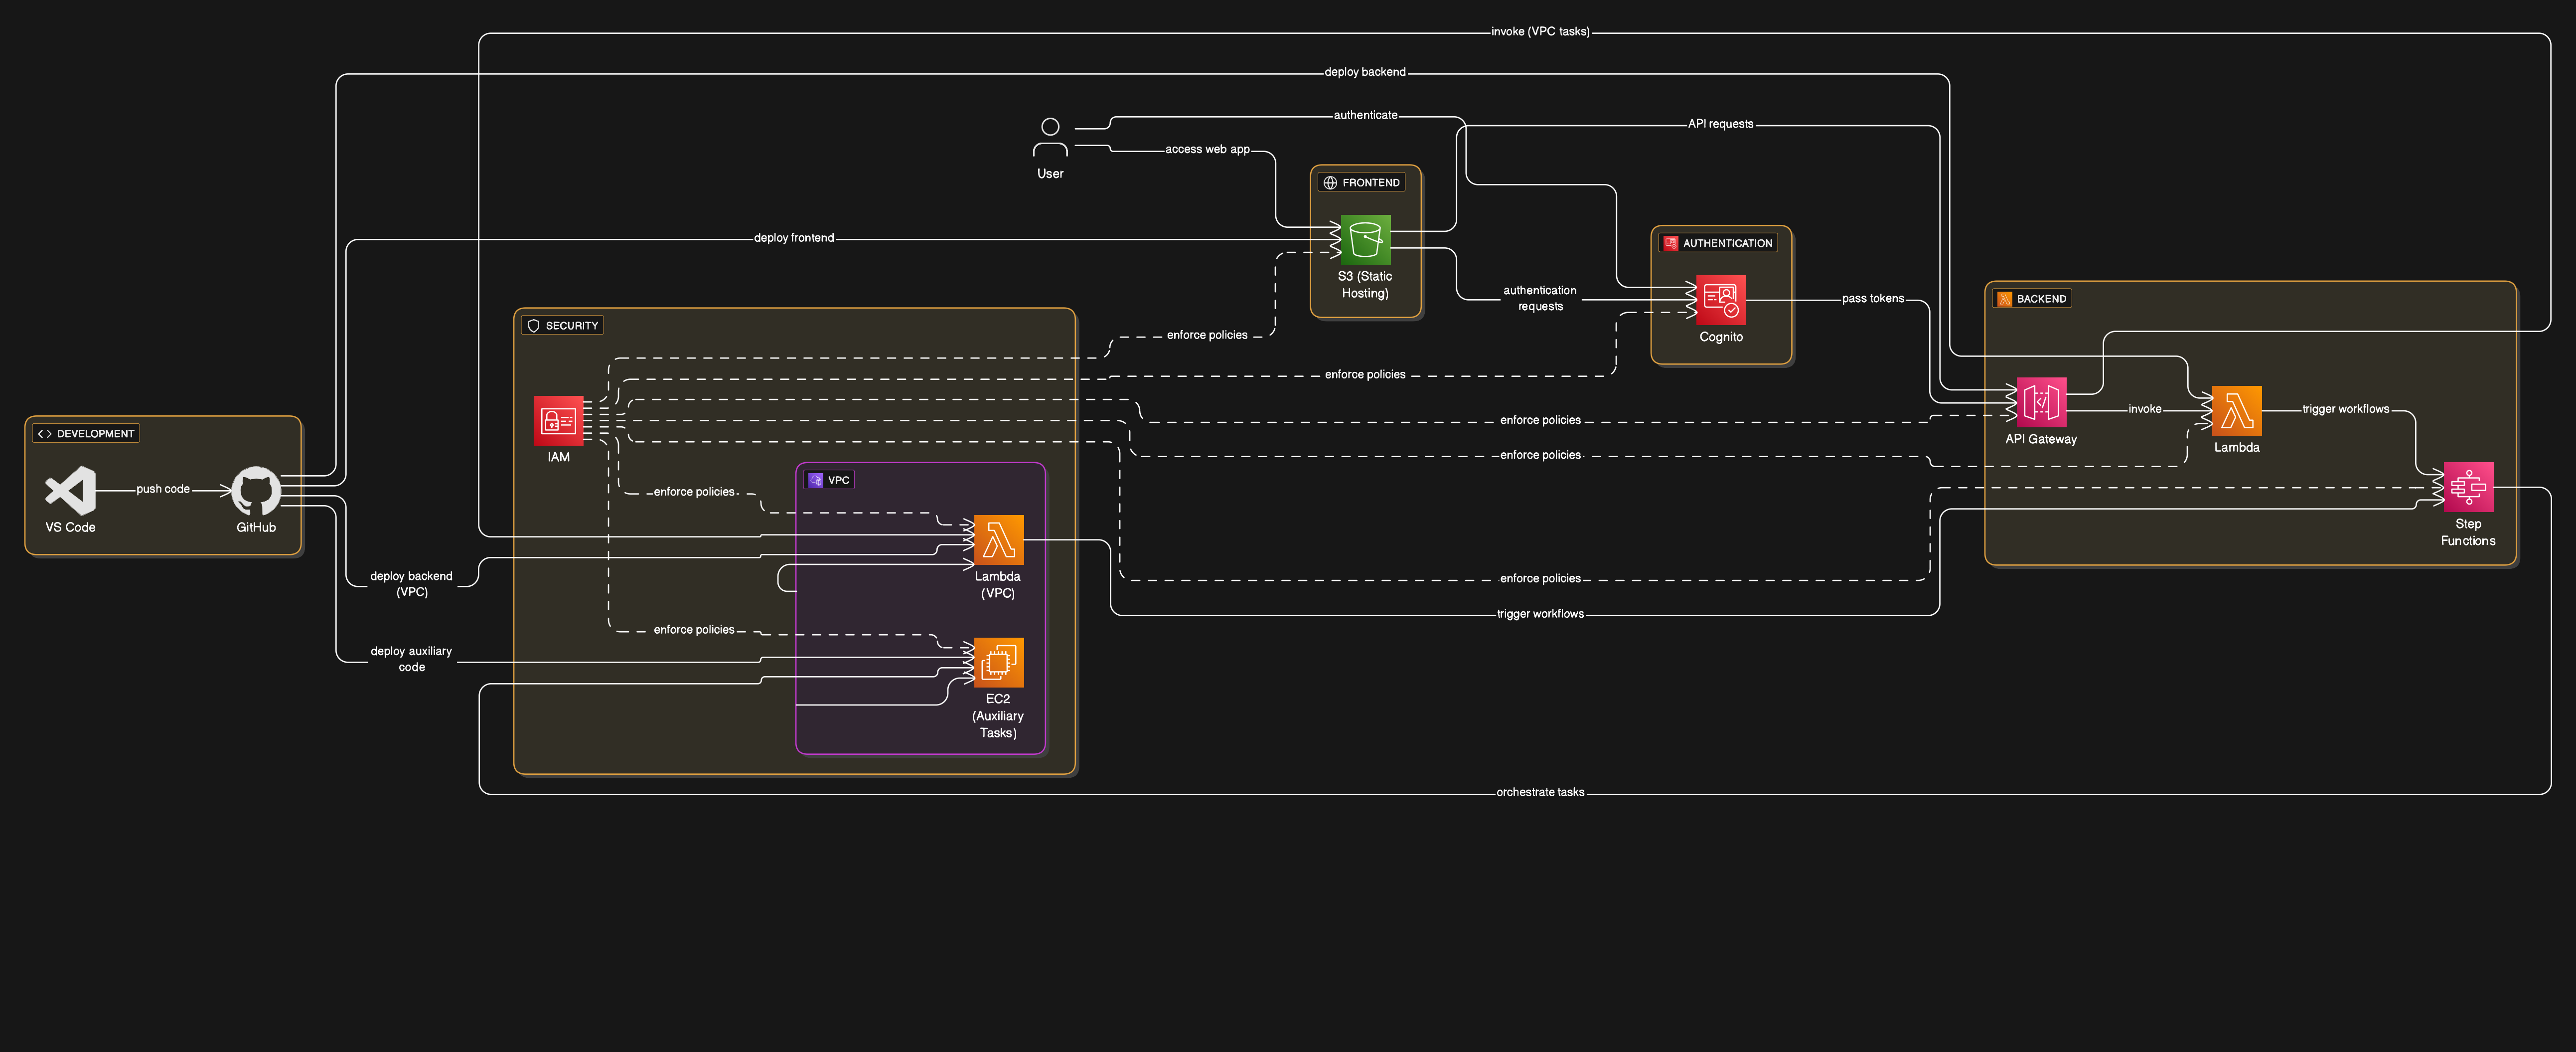The image size is (2576, 1052).
Task: Select the Step Functions icon
Action: pos(2468,487)
